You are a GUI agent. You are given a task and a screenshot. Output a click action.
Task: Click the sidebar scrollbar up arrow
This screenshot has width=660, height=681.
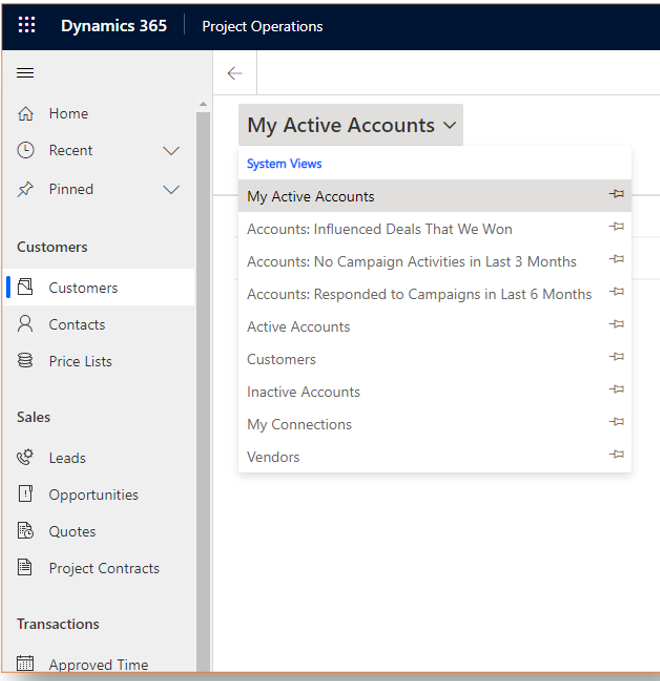coord(203,104)
